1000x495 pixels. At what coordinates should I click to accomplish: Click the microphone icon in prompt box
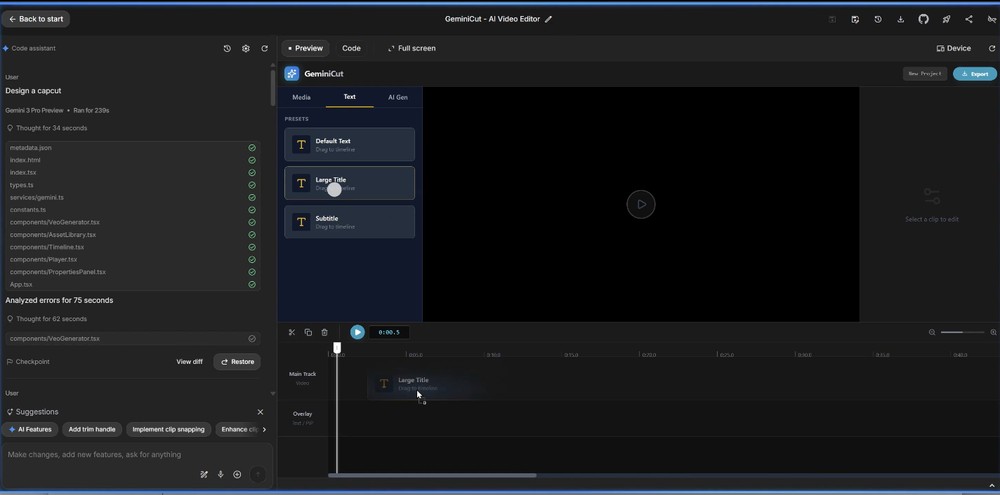click(x=220, y=475)
